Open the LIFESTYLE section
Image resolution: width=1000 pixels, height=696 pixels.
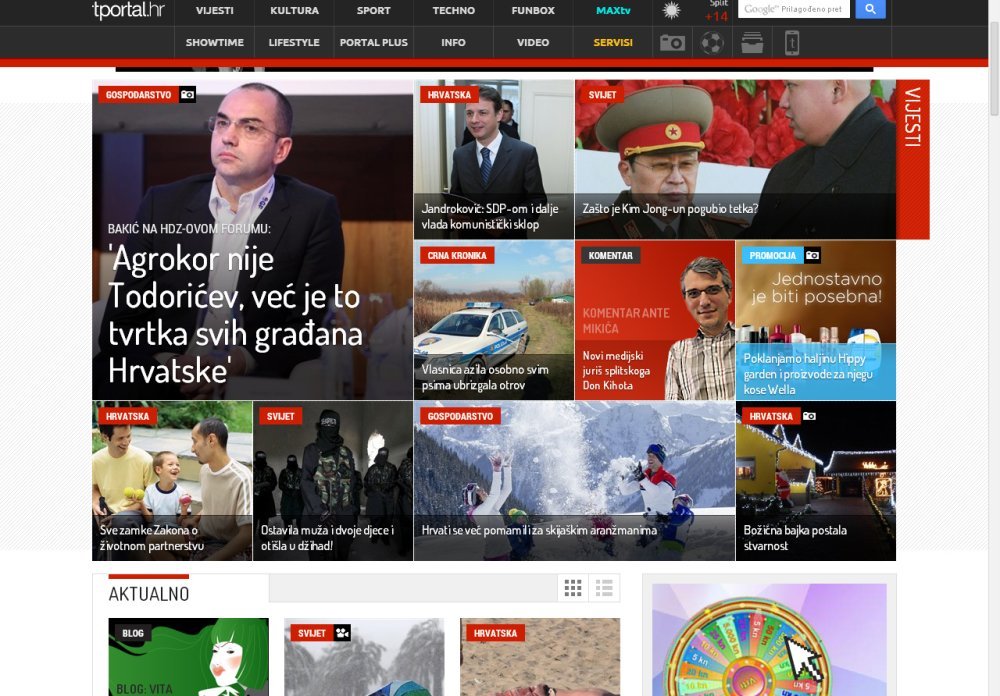tap(294, 42)
